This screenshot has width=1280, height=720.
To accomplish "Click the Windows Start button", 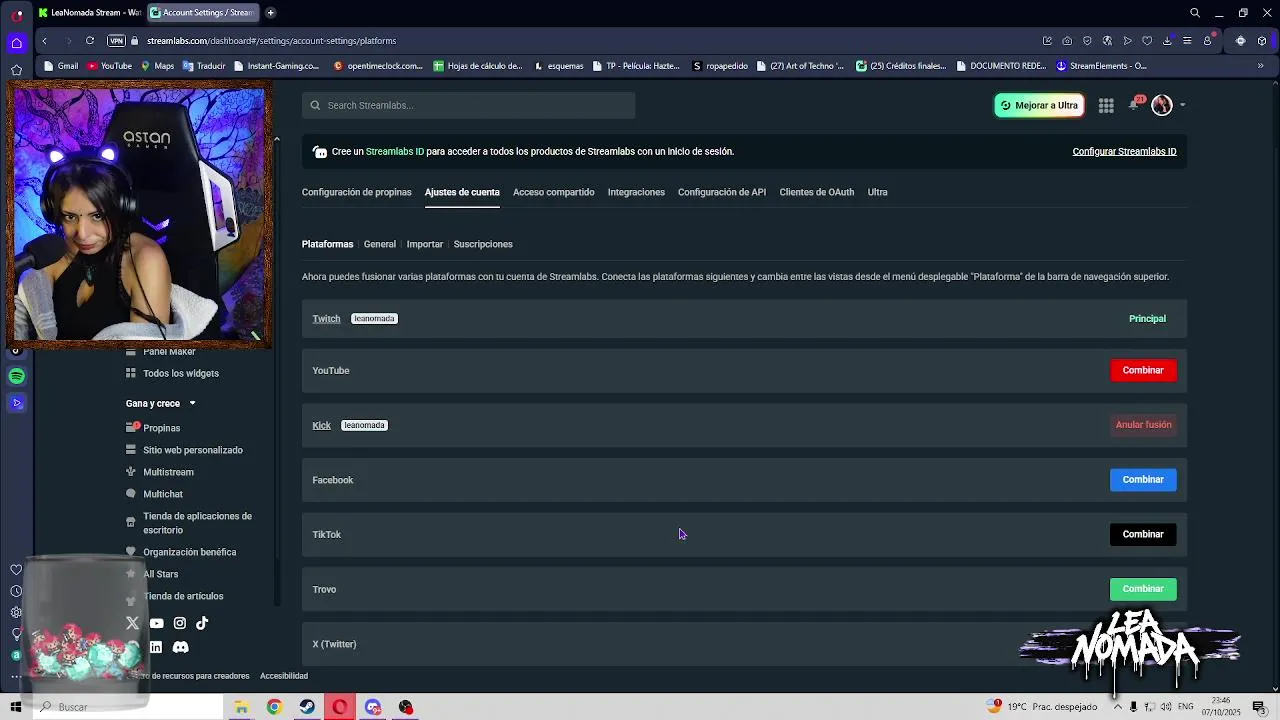I will click(x=16, y=707).
